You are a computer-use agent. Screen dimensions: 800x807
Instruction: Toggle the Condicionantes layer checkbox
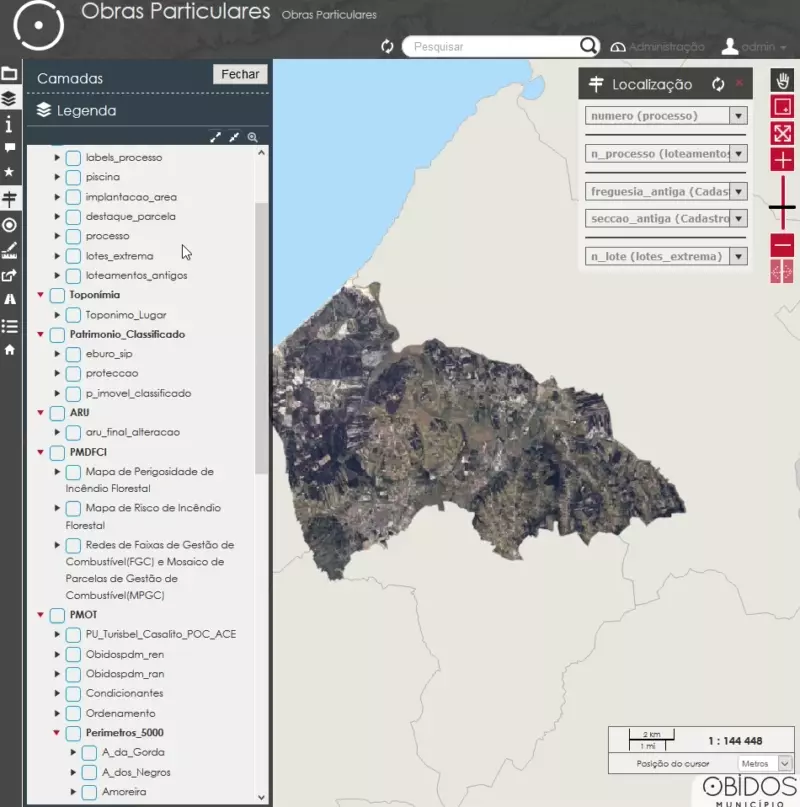point(73,693)
